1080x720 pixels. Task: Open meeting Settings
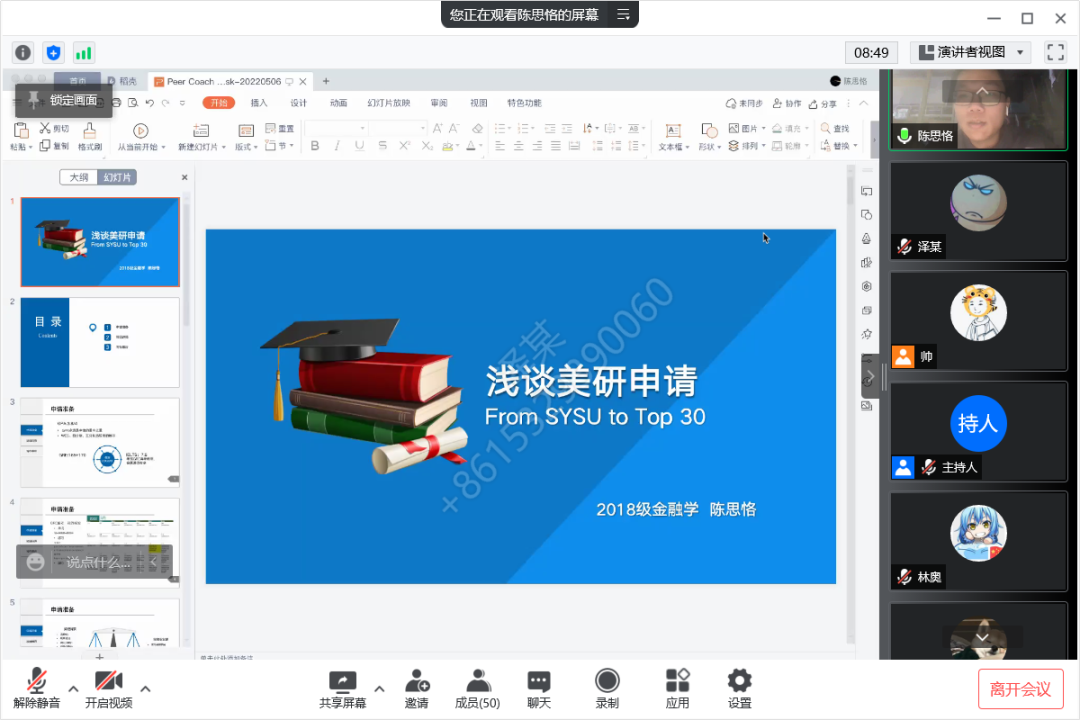(x=739, y=688)
